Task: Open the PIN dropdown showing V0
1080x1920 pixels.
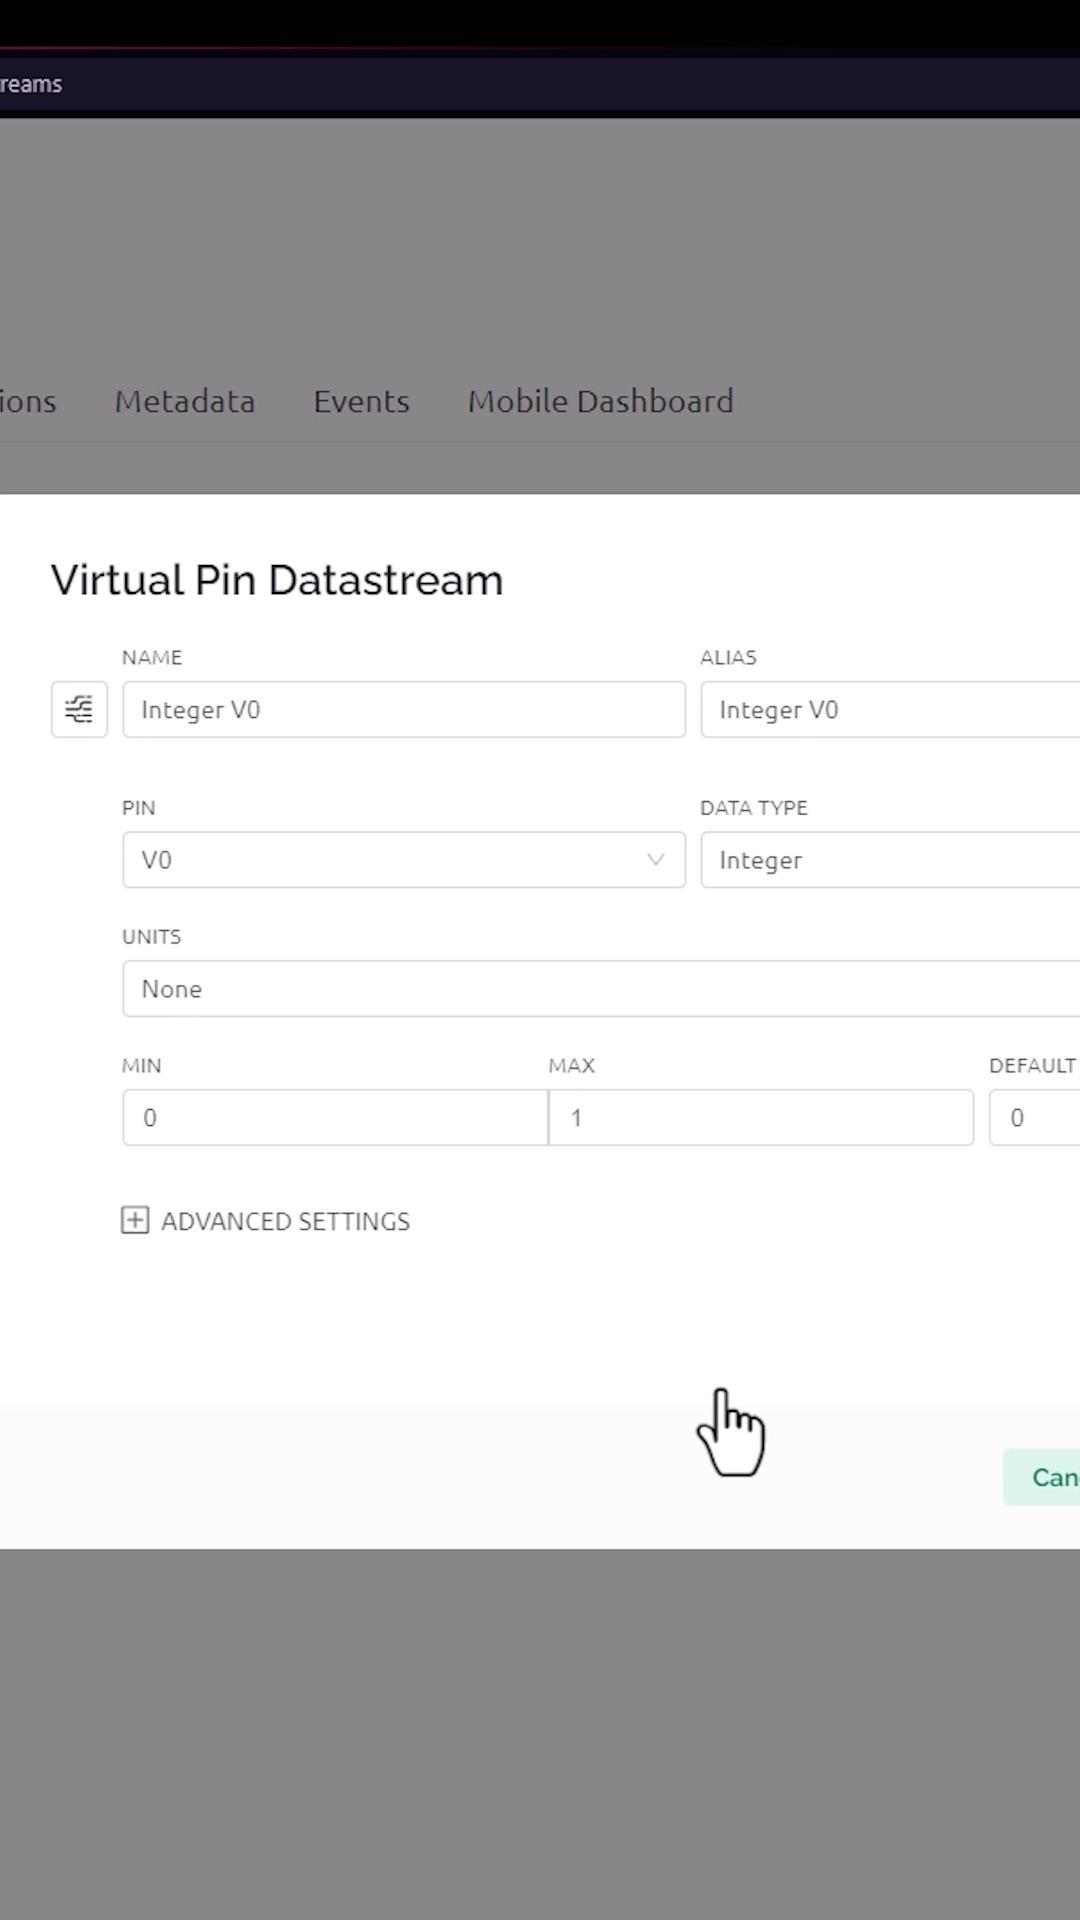Action: coord(404,860)
